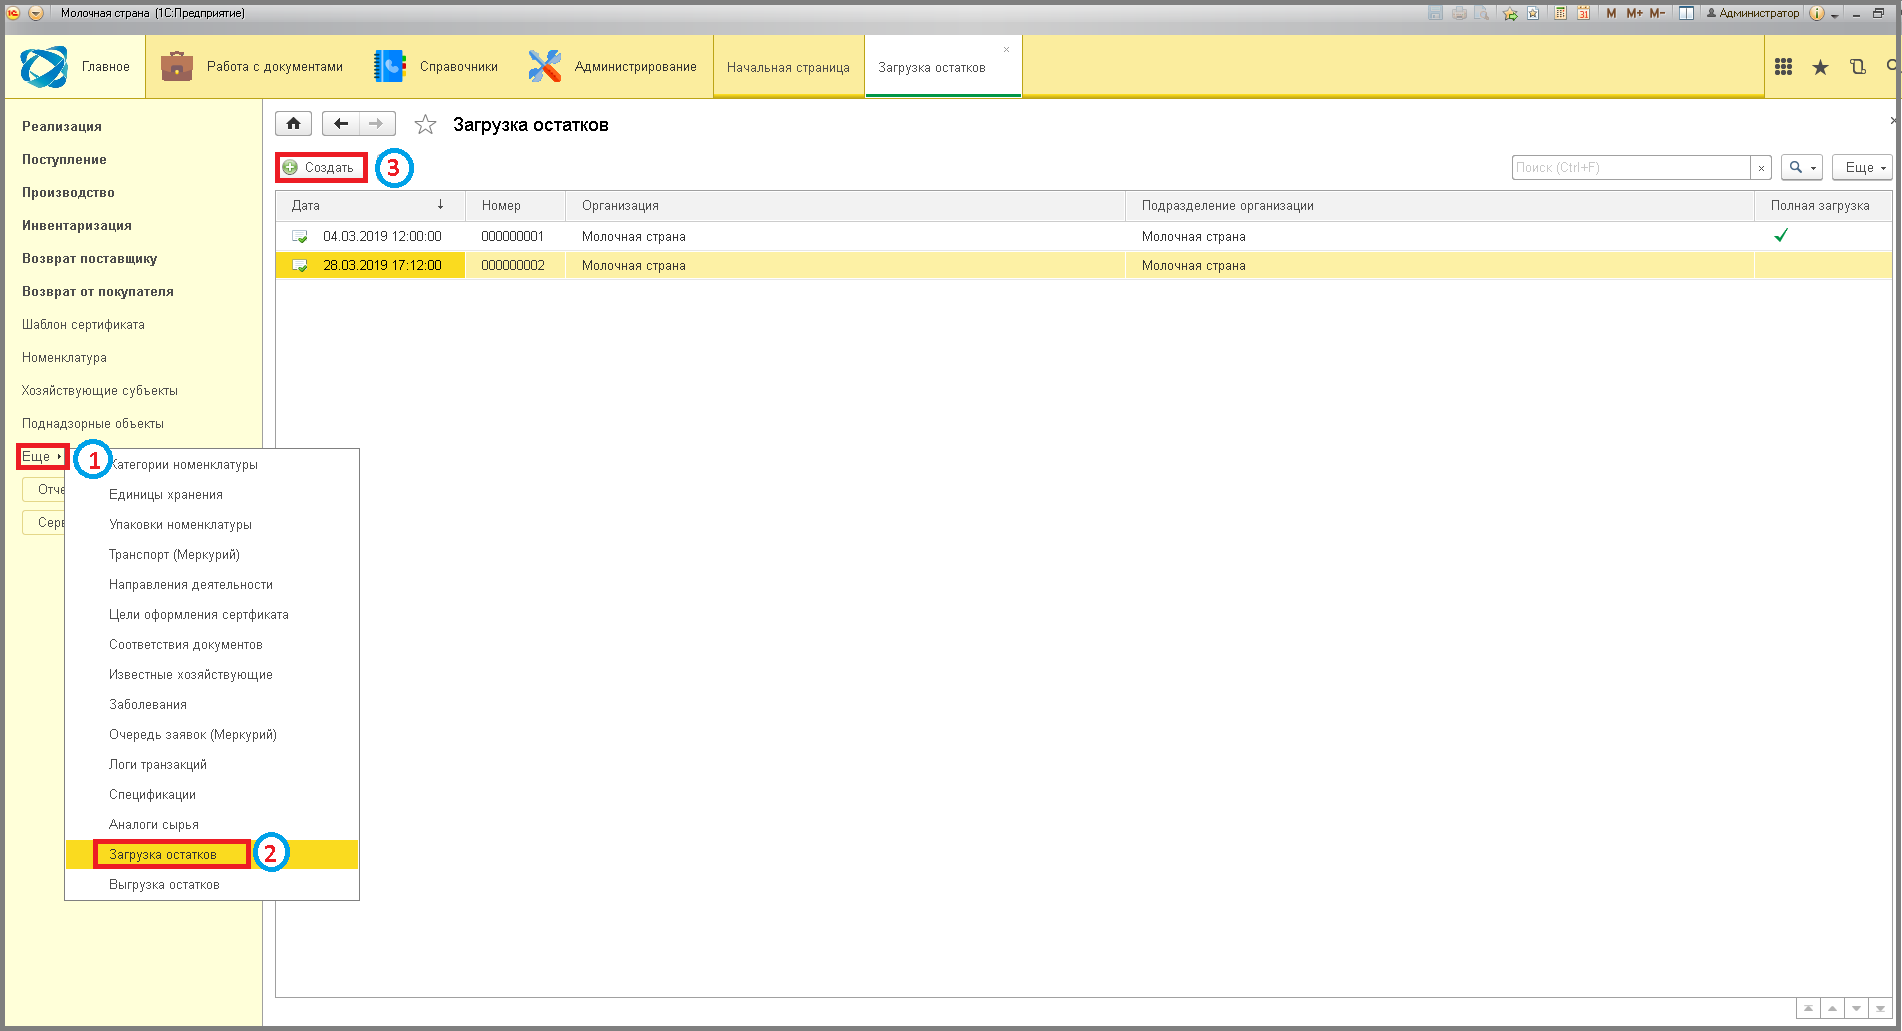Click the Создать button
Screen dimensions: 1902x1031
point(321,167)
